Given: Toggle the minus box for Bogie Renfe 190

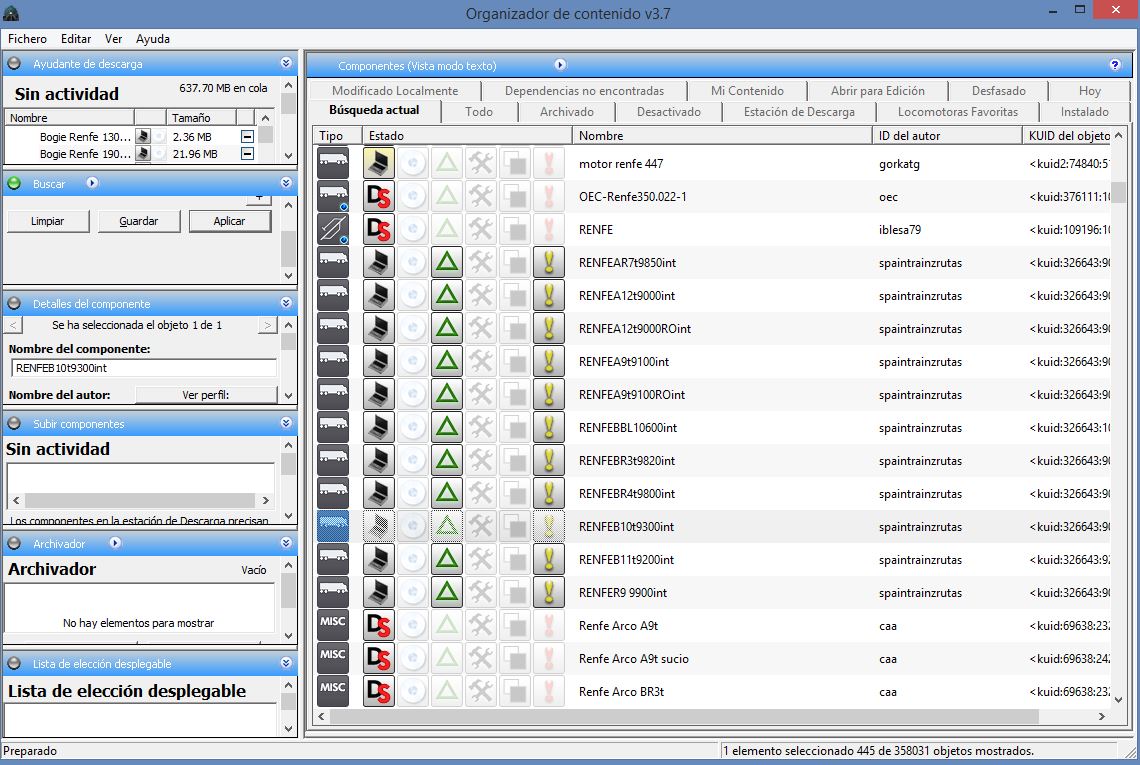Looking at the screenshot, I should click(247, 154).
